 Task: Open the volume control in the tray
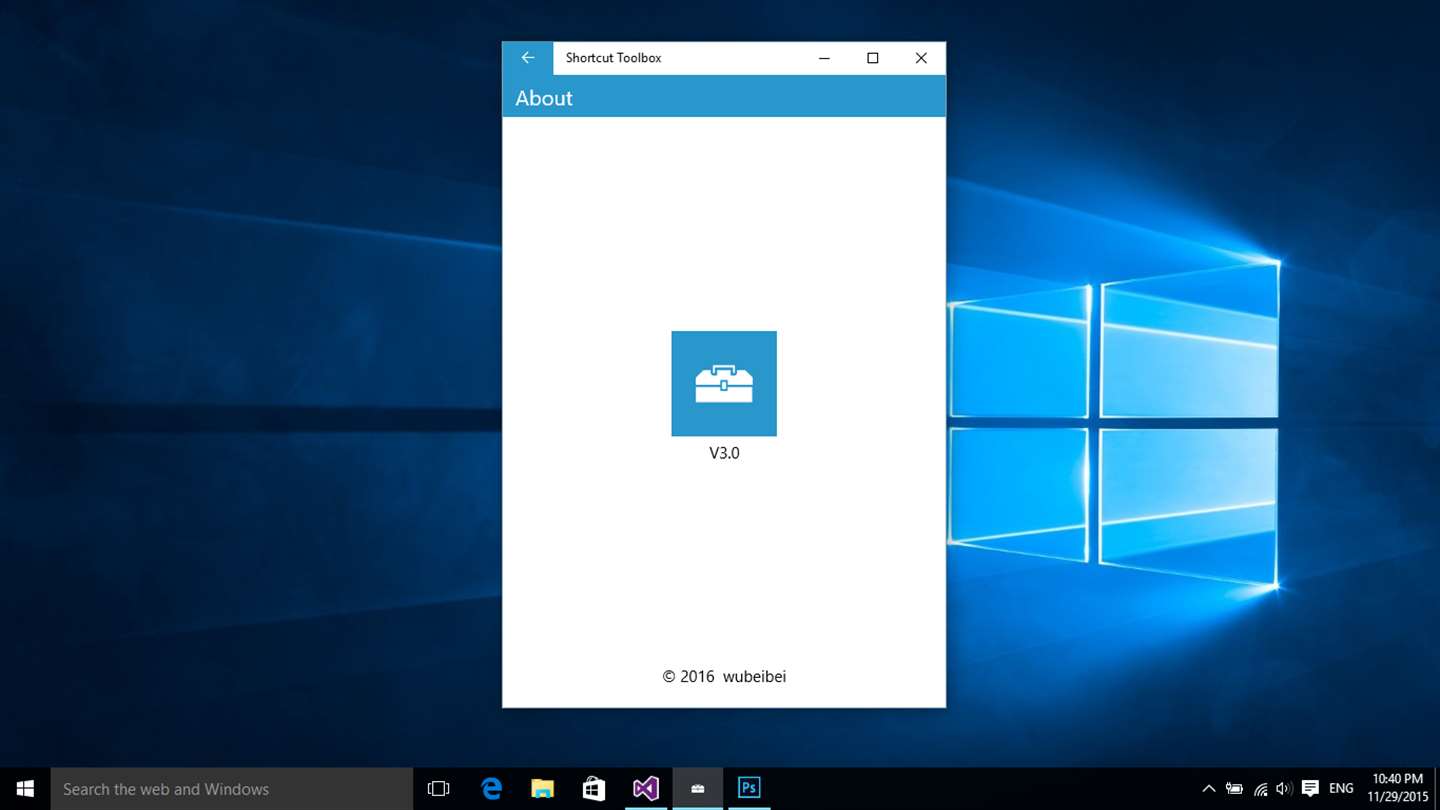(x=1285, y=789)
